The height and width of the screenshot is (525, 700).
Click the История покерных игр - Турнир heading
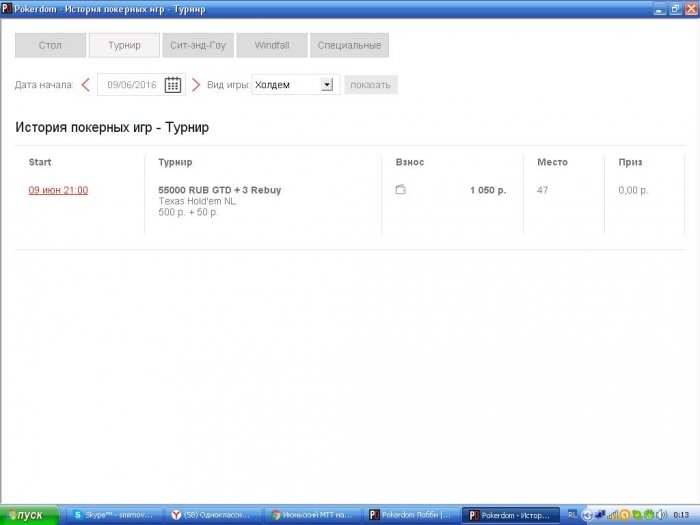coord(112,127)
